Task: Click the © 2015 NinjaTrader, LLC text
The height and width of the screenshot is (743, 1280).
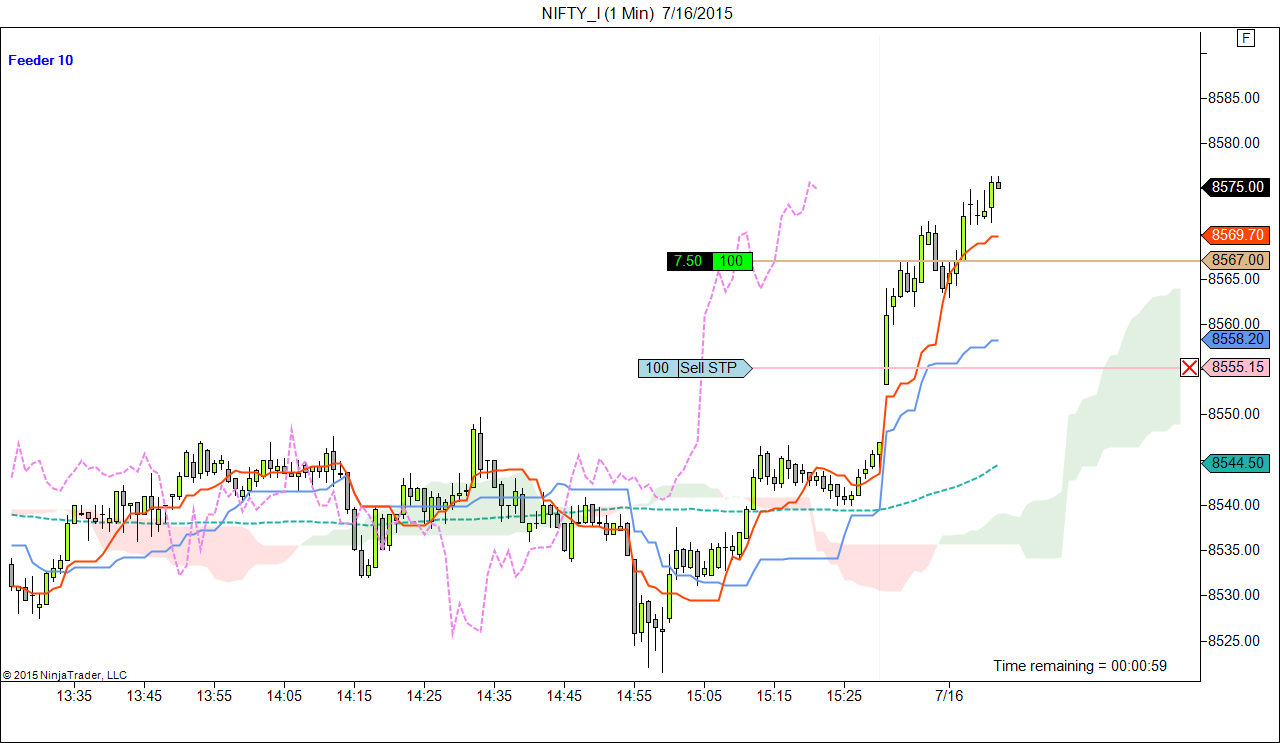Action: 65,675
